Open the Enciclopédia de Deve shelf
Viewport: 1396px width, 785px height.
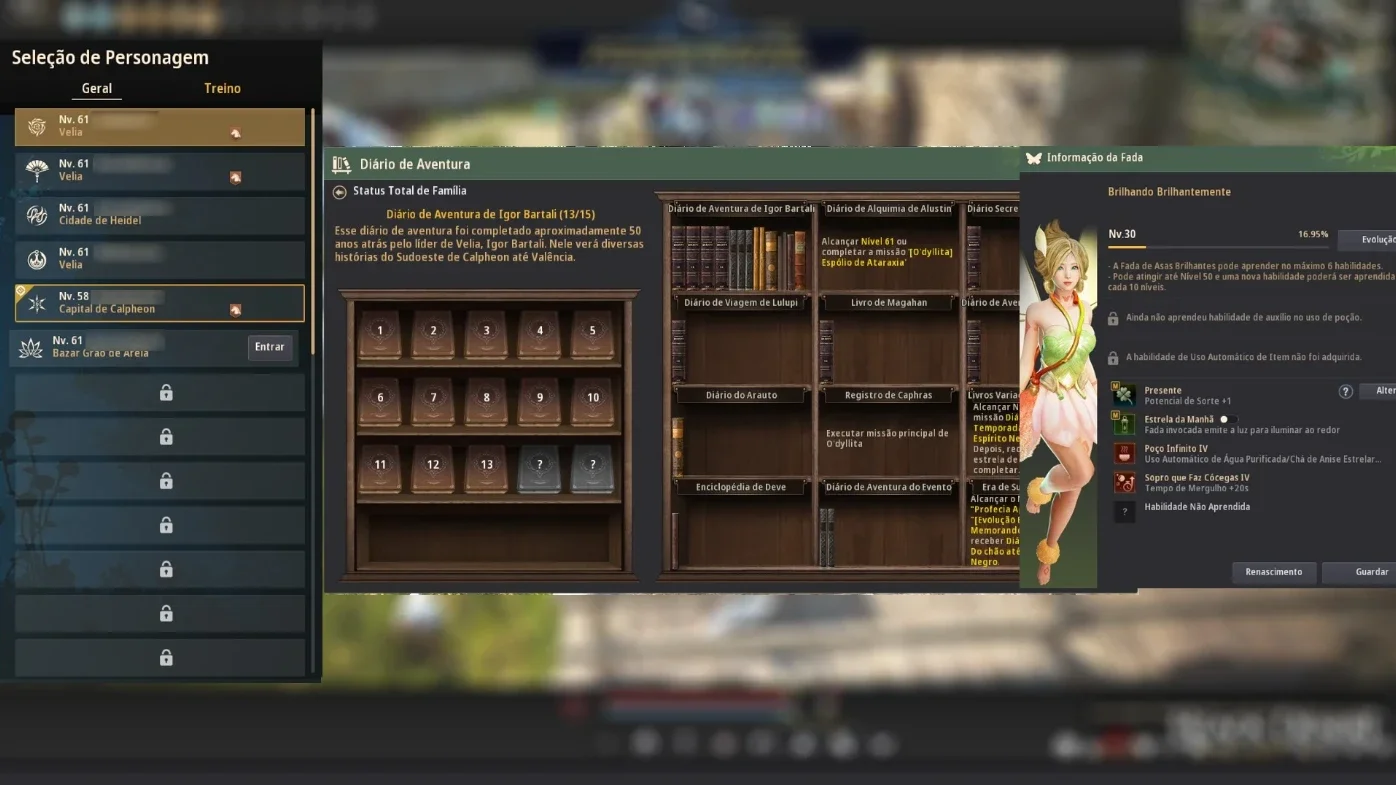(x=741, y=525)
